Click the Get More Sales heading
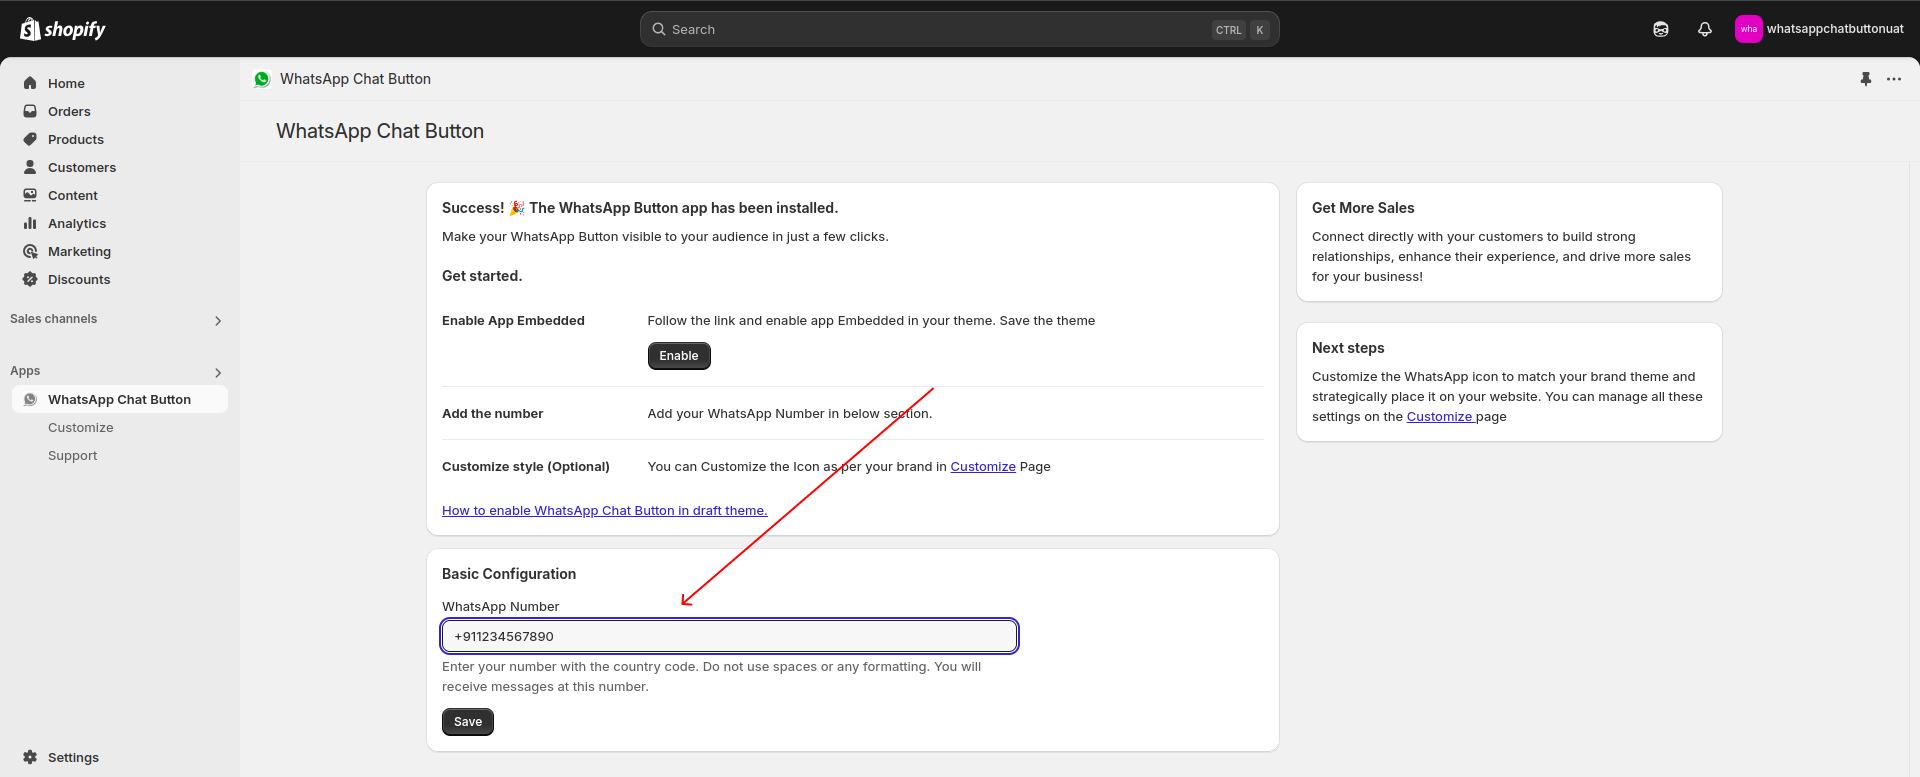Viewport: 1920px width, 777px height. tap(1363, 208)
